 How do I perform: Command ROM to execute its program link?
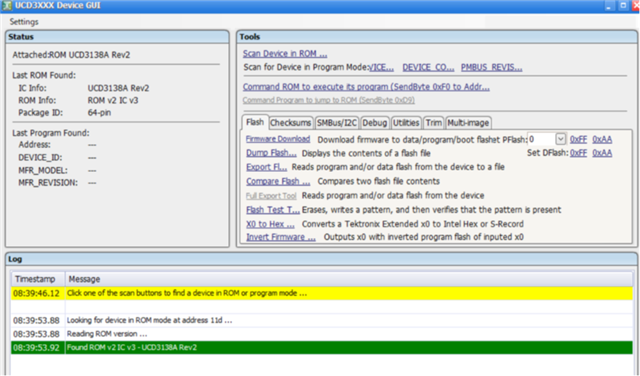pyautogui.click(x=366, y=87)
